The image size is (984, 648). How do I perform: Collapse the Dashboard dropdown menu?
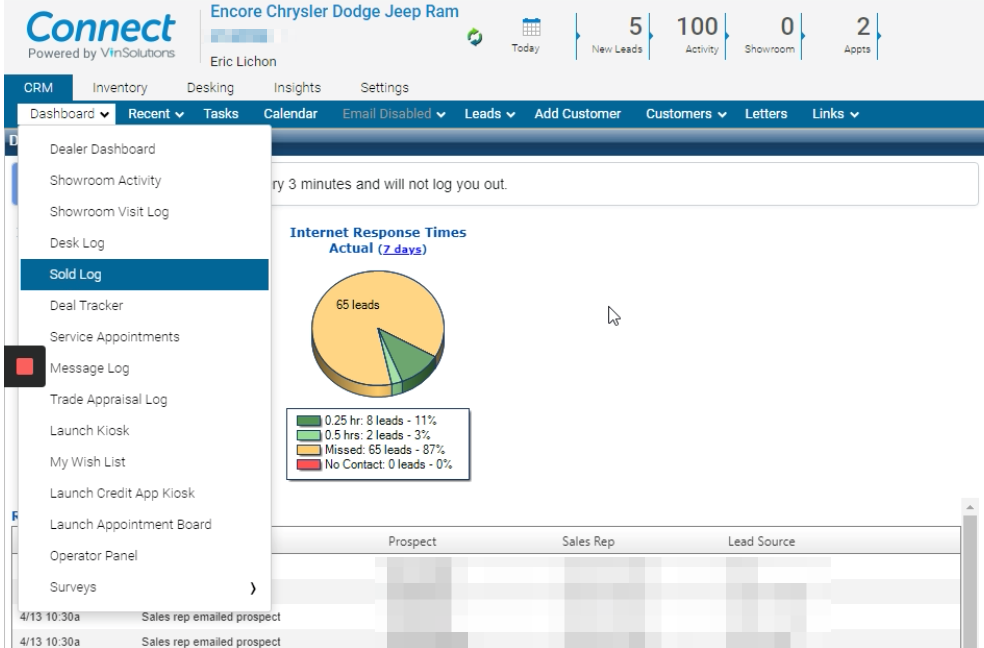pos(69,114)
